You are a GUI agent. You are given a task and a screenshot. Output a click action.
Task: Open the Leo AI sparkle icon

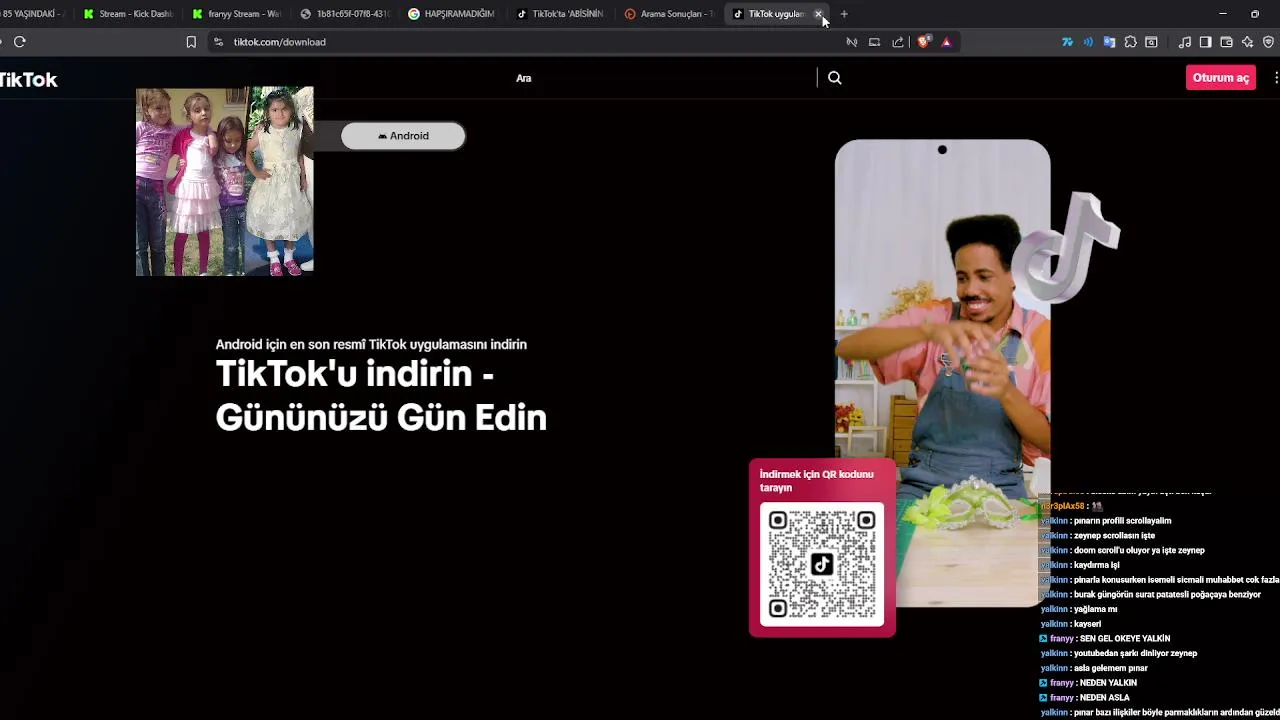click(1247, 42)
